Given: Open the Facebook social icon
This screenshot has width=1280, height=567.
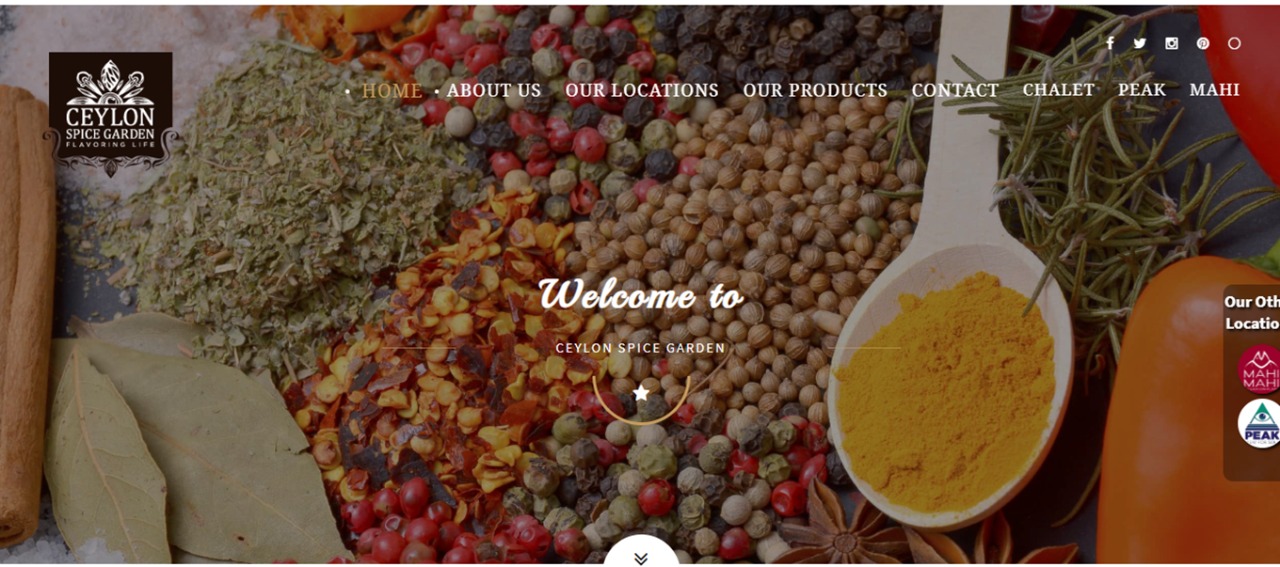Looking at the screenshot, I should [x=1110, y=43].
